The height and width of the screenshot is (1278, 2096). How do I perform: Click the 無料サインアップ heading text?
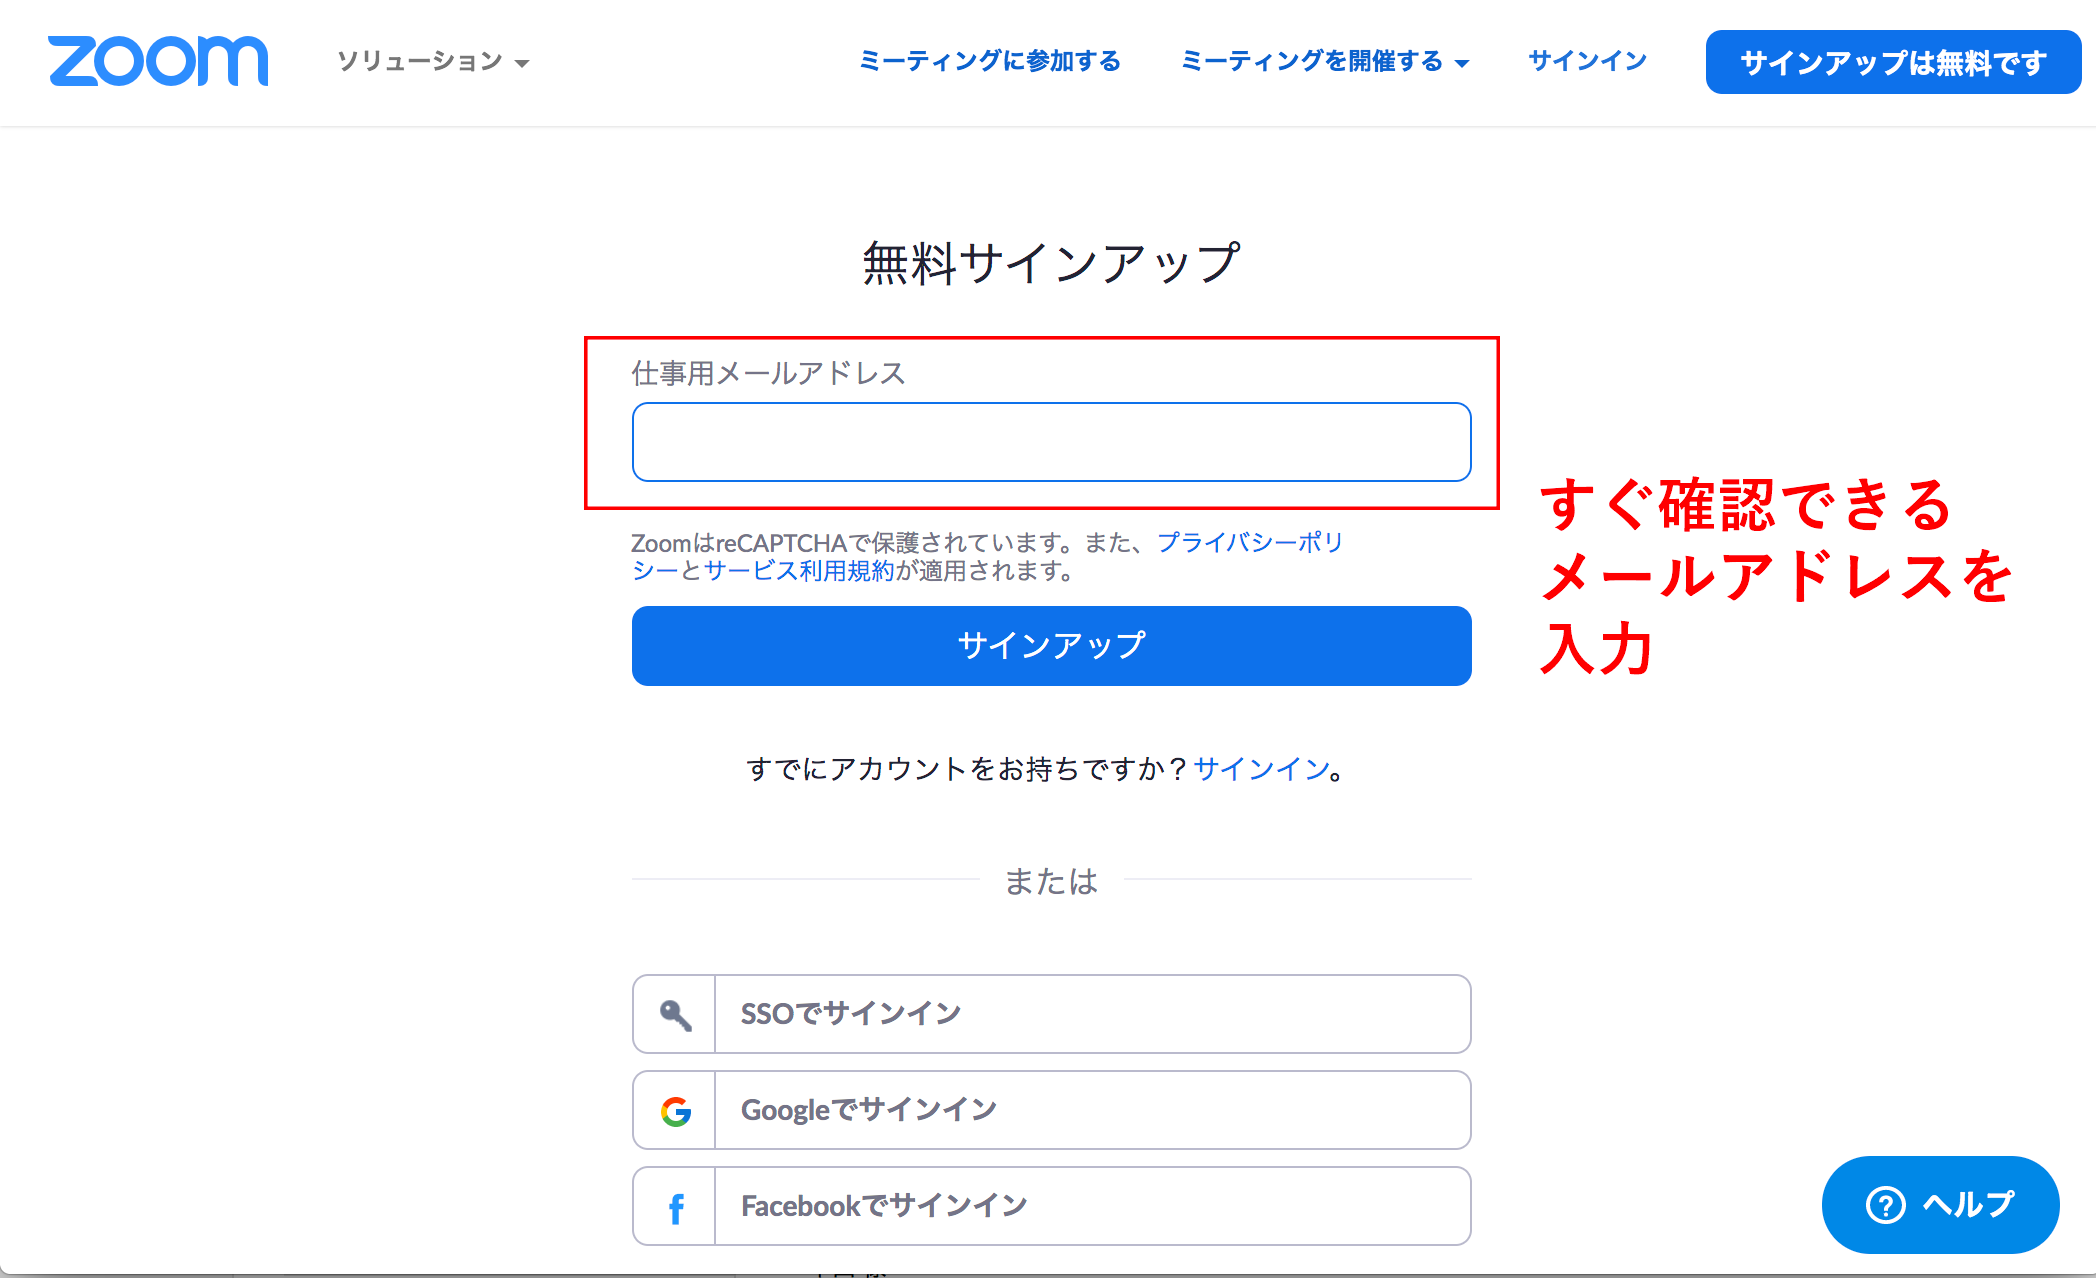point(1051,263)
